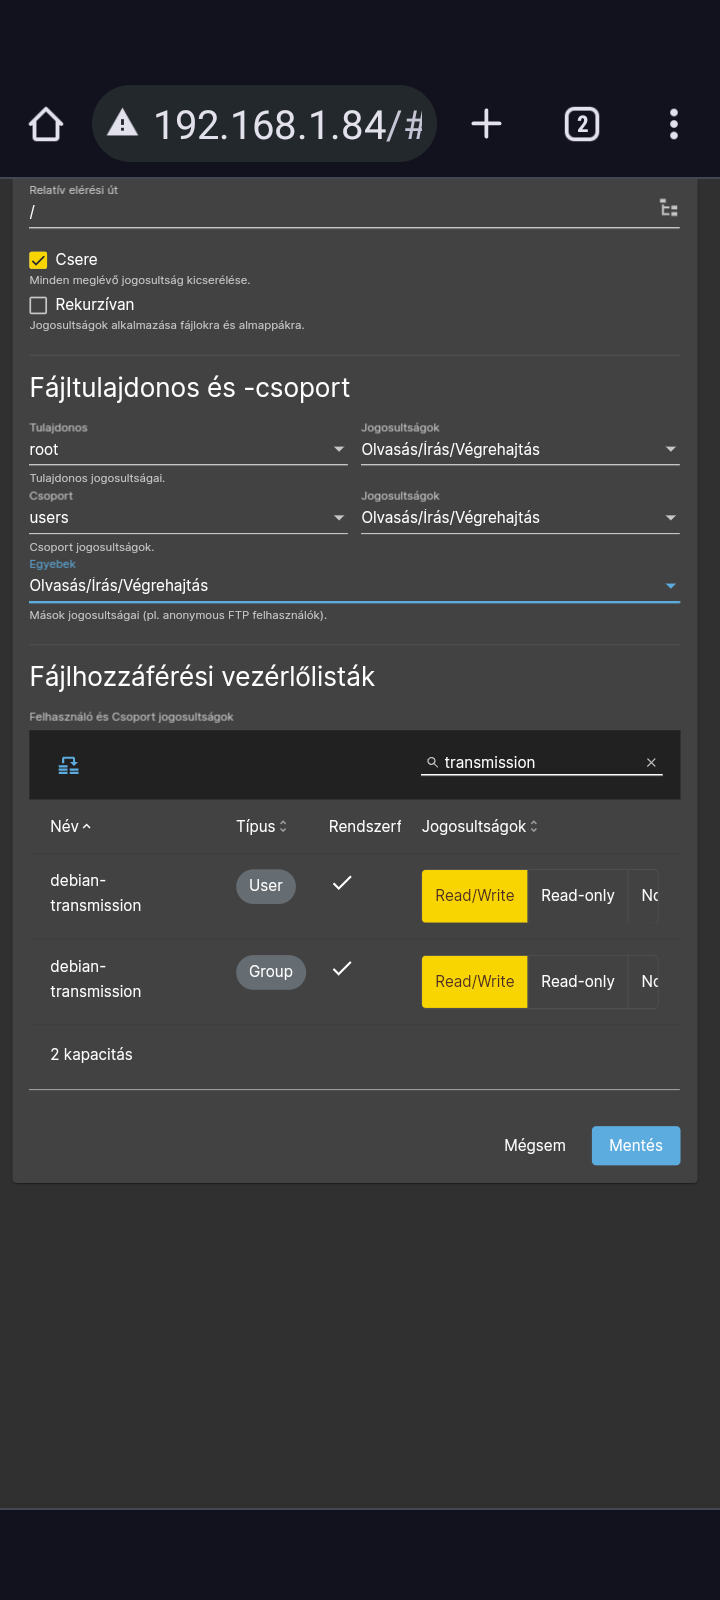This screenshot has height=1600, width=720.
Task: Enable the Rekurzívan checkbox
Action: click(38, 305)
